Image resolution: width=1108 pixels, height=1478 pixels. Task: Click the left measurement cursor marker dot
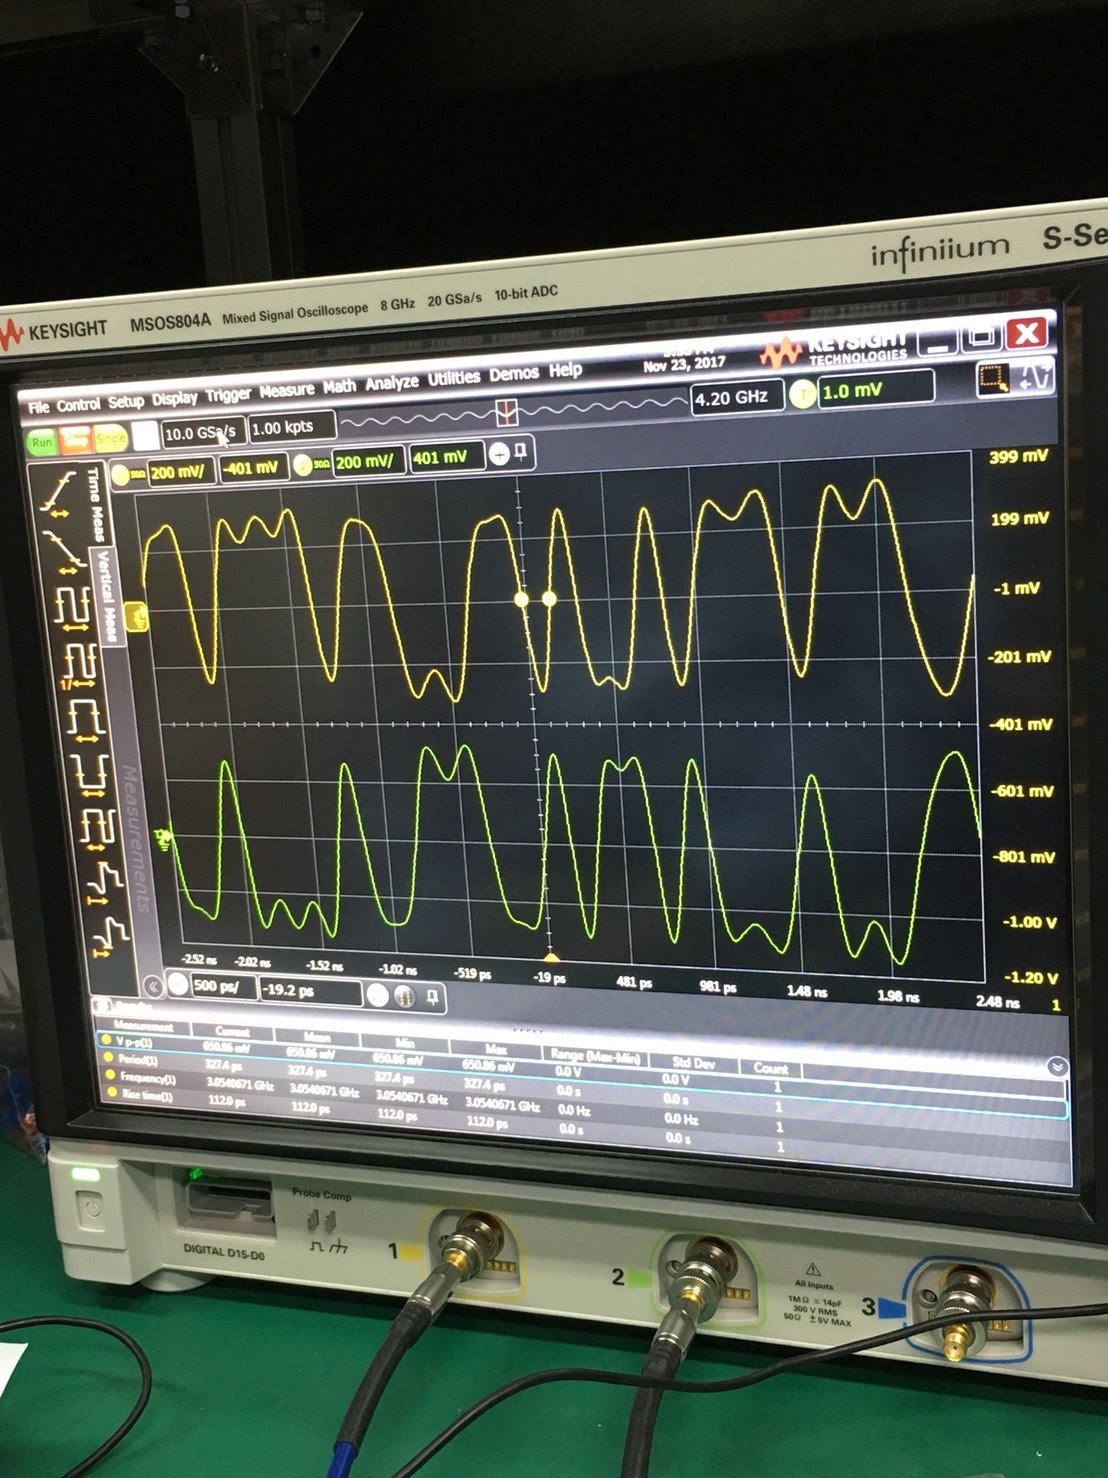[521, 599]
